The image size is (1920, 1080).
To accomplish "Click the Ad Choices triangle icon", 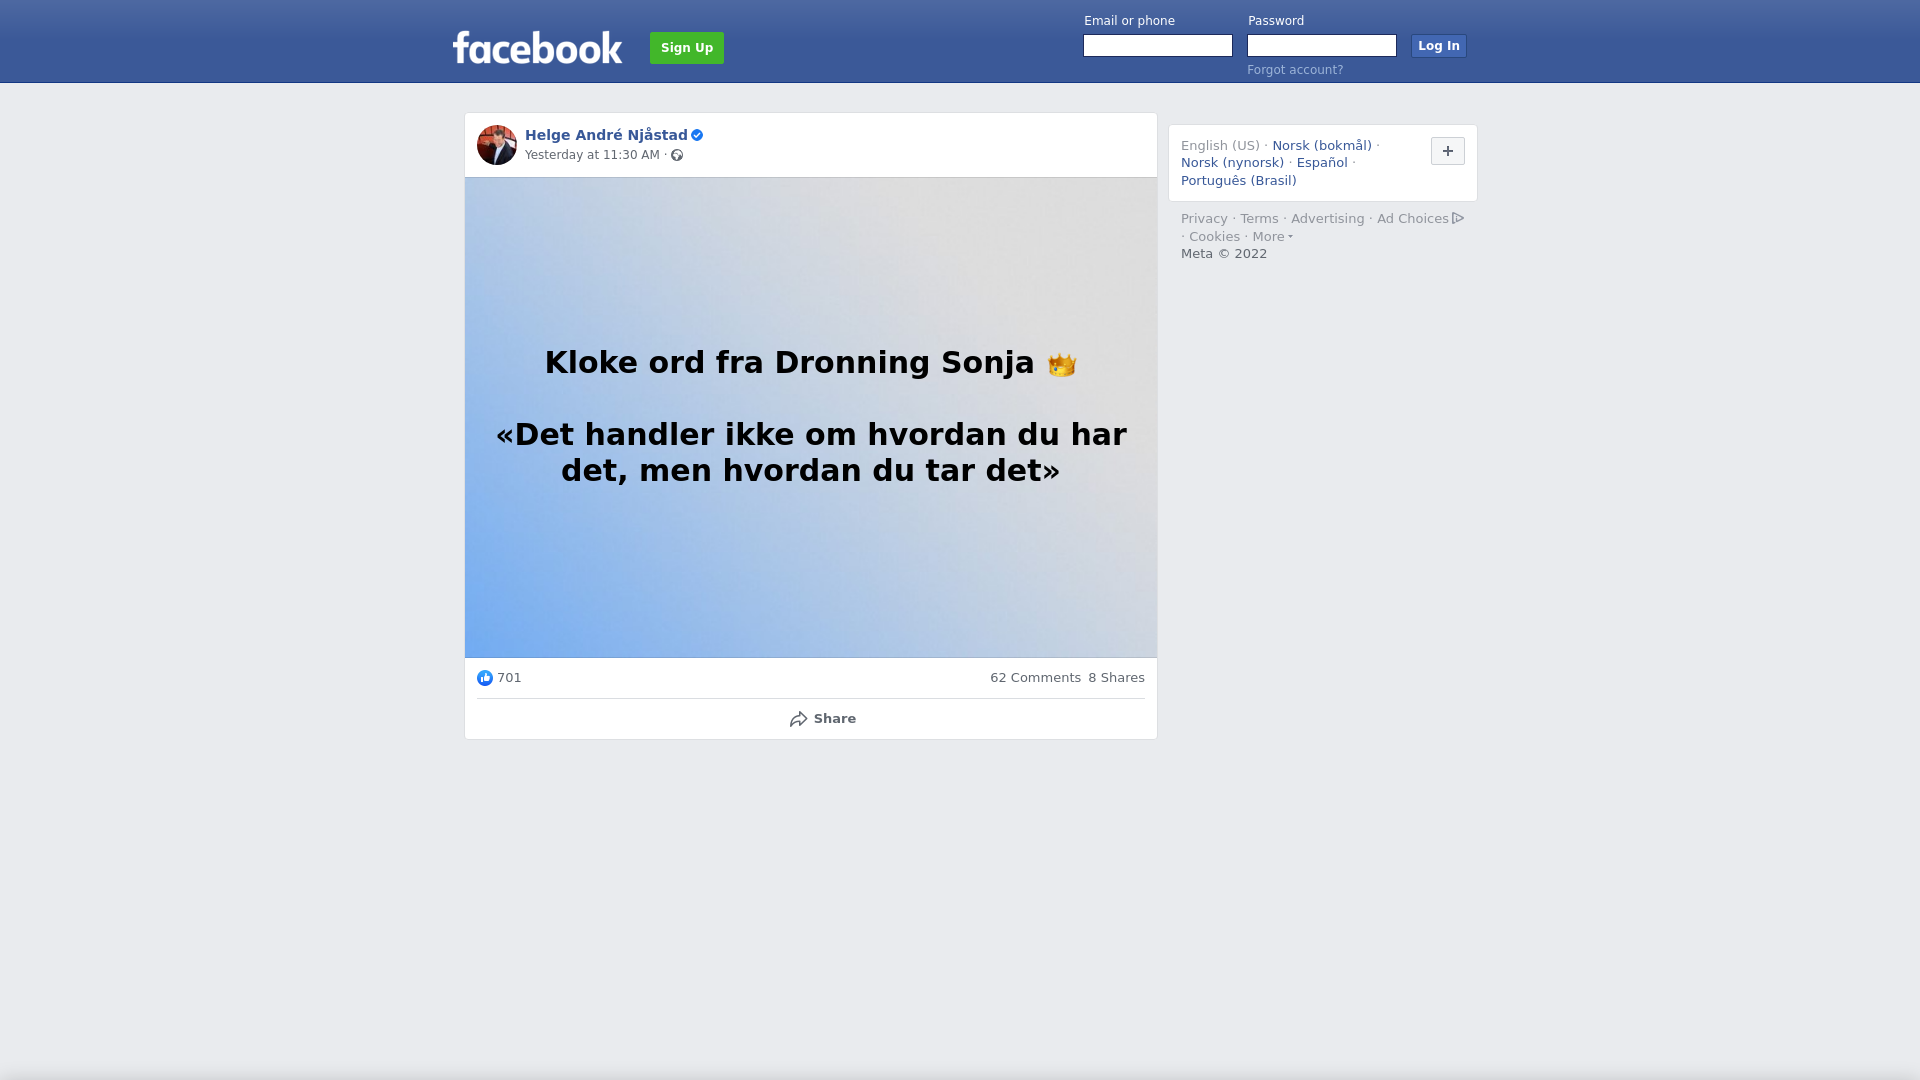I will click(1458, 218).
